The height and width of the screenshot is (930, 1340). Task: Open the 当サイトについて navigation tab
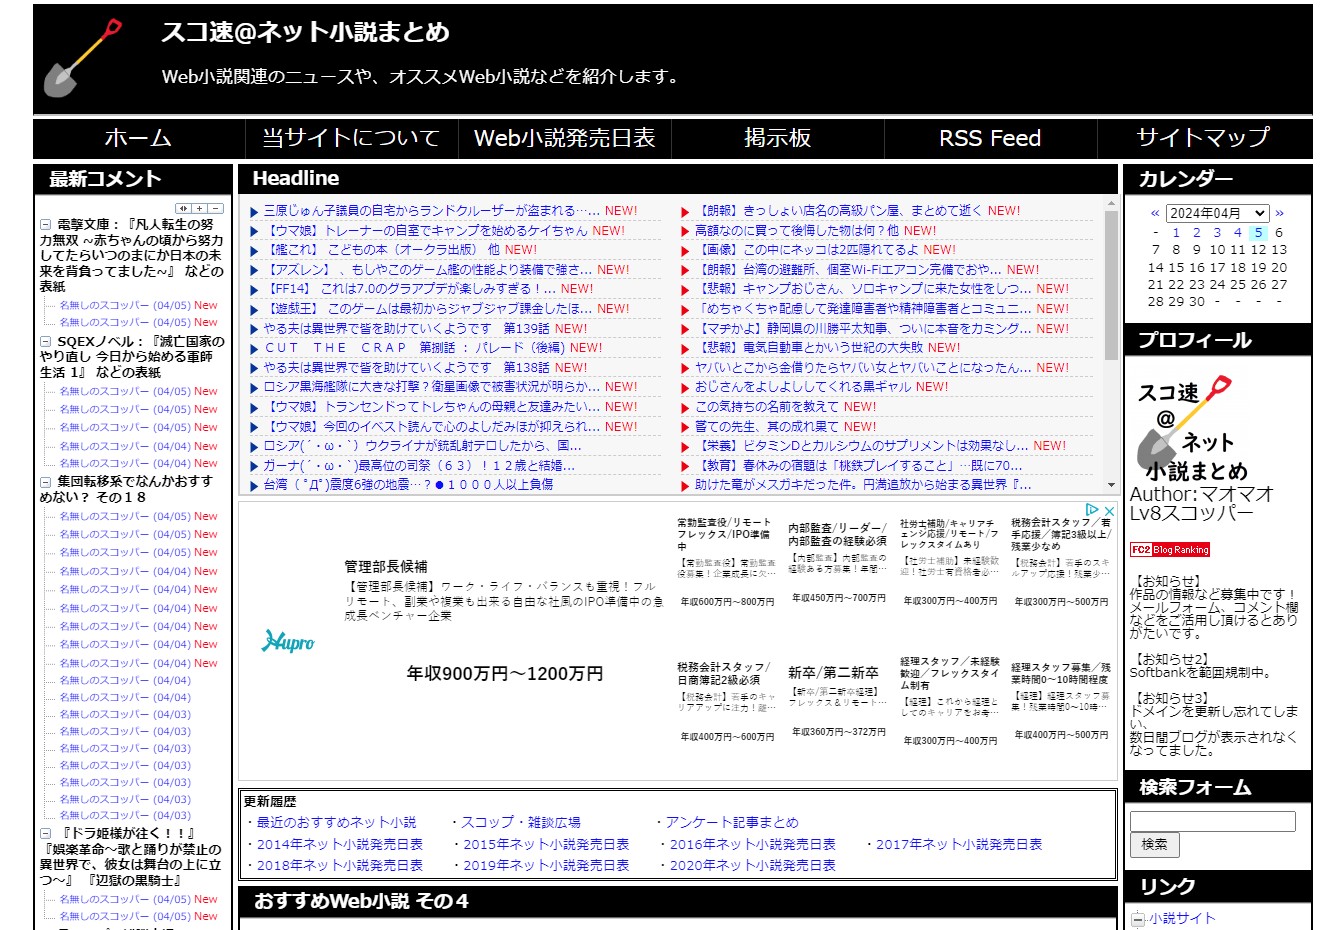351,138
